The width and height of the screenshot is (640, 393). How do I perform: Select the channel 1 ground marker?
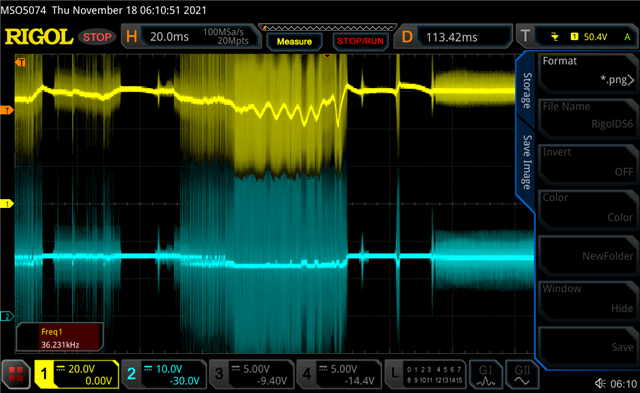tap(7, 203)
